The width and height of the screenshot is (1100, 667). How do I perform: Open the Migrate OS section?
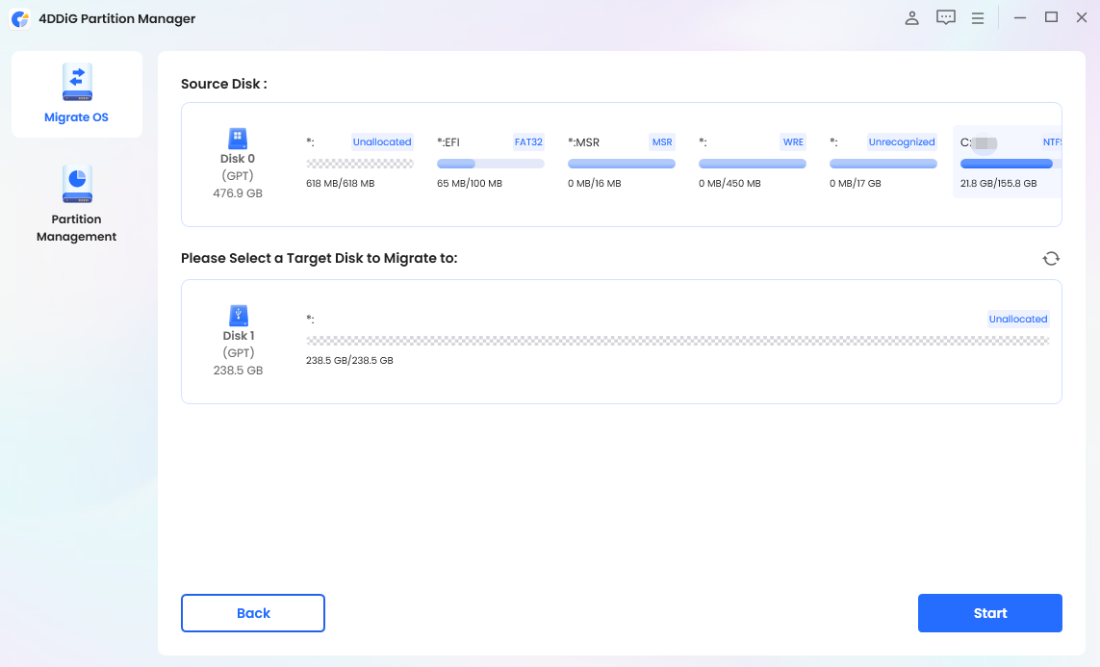tap(76, 94)
